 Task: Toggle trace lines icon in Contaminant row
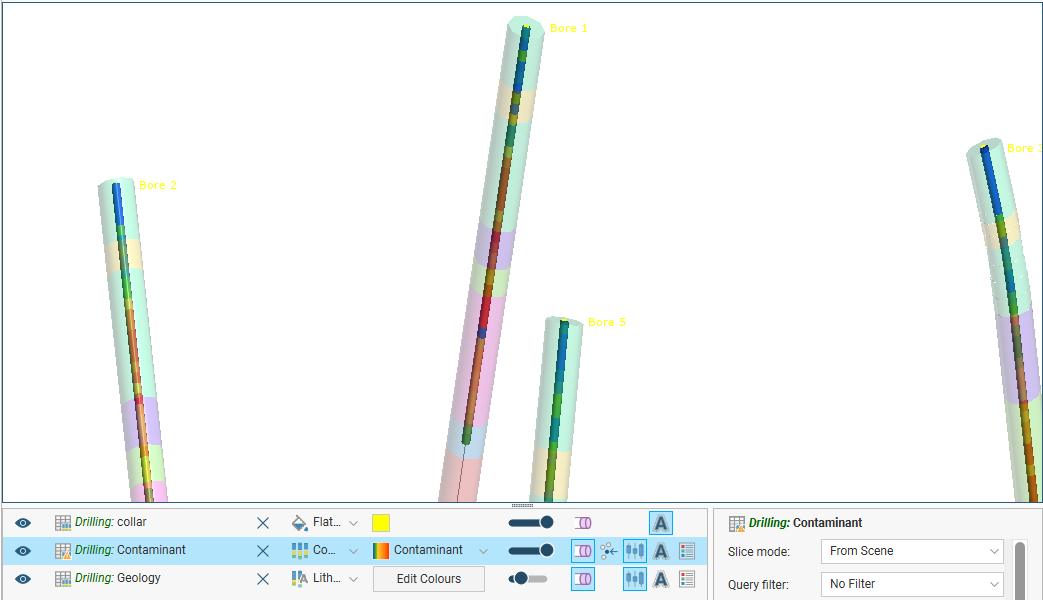(x=635, y=551)
